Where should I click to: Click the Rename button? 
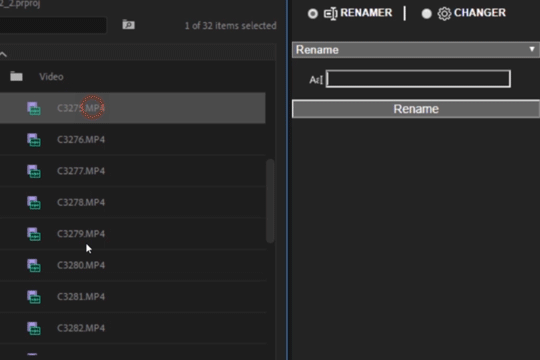[x=416, y=109]
